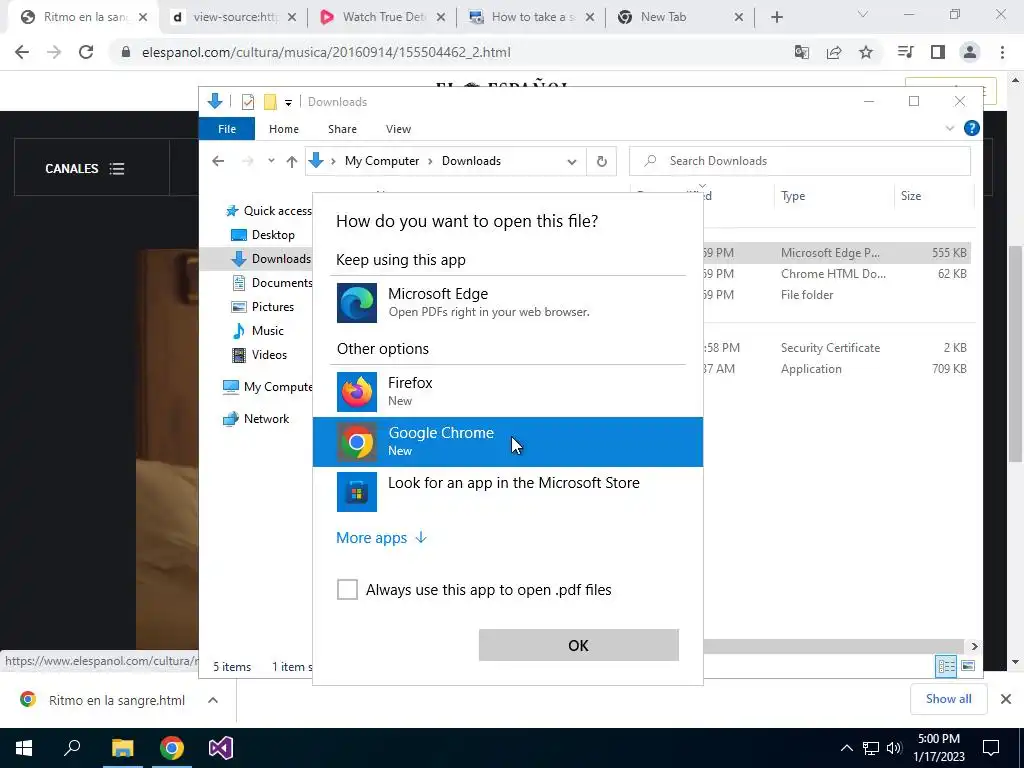Go back in File Explorer
Image resolution: width=1024 pixels, height=768 pixels.
tap(218, 161)
